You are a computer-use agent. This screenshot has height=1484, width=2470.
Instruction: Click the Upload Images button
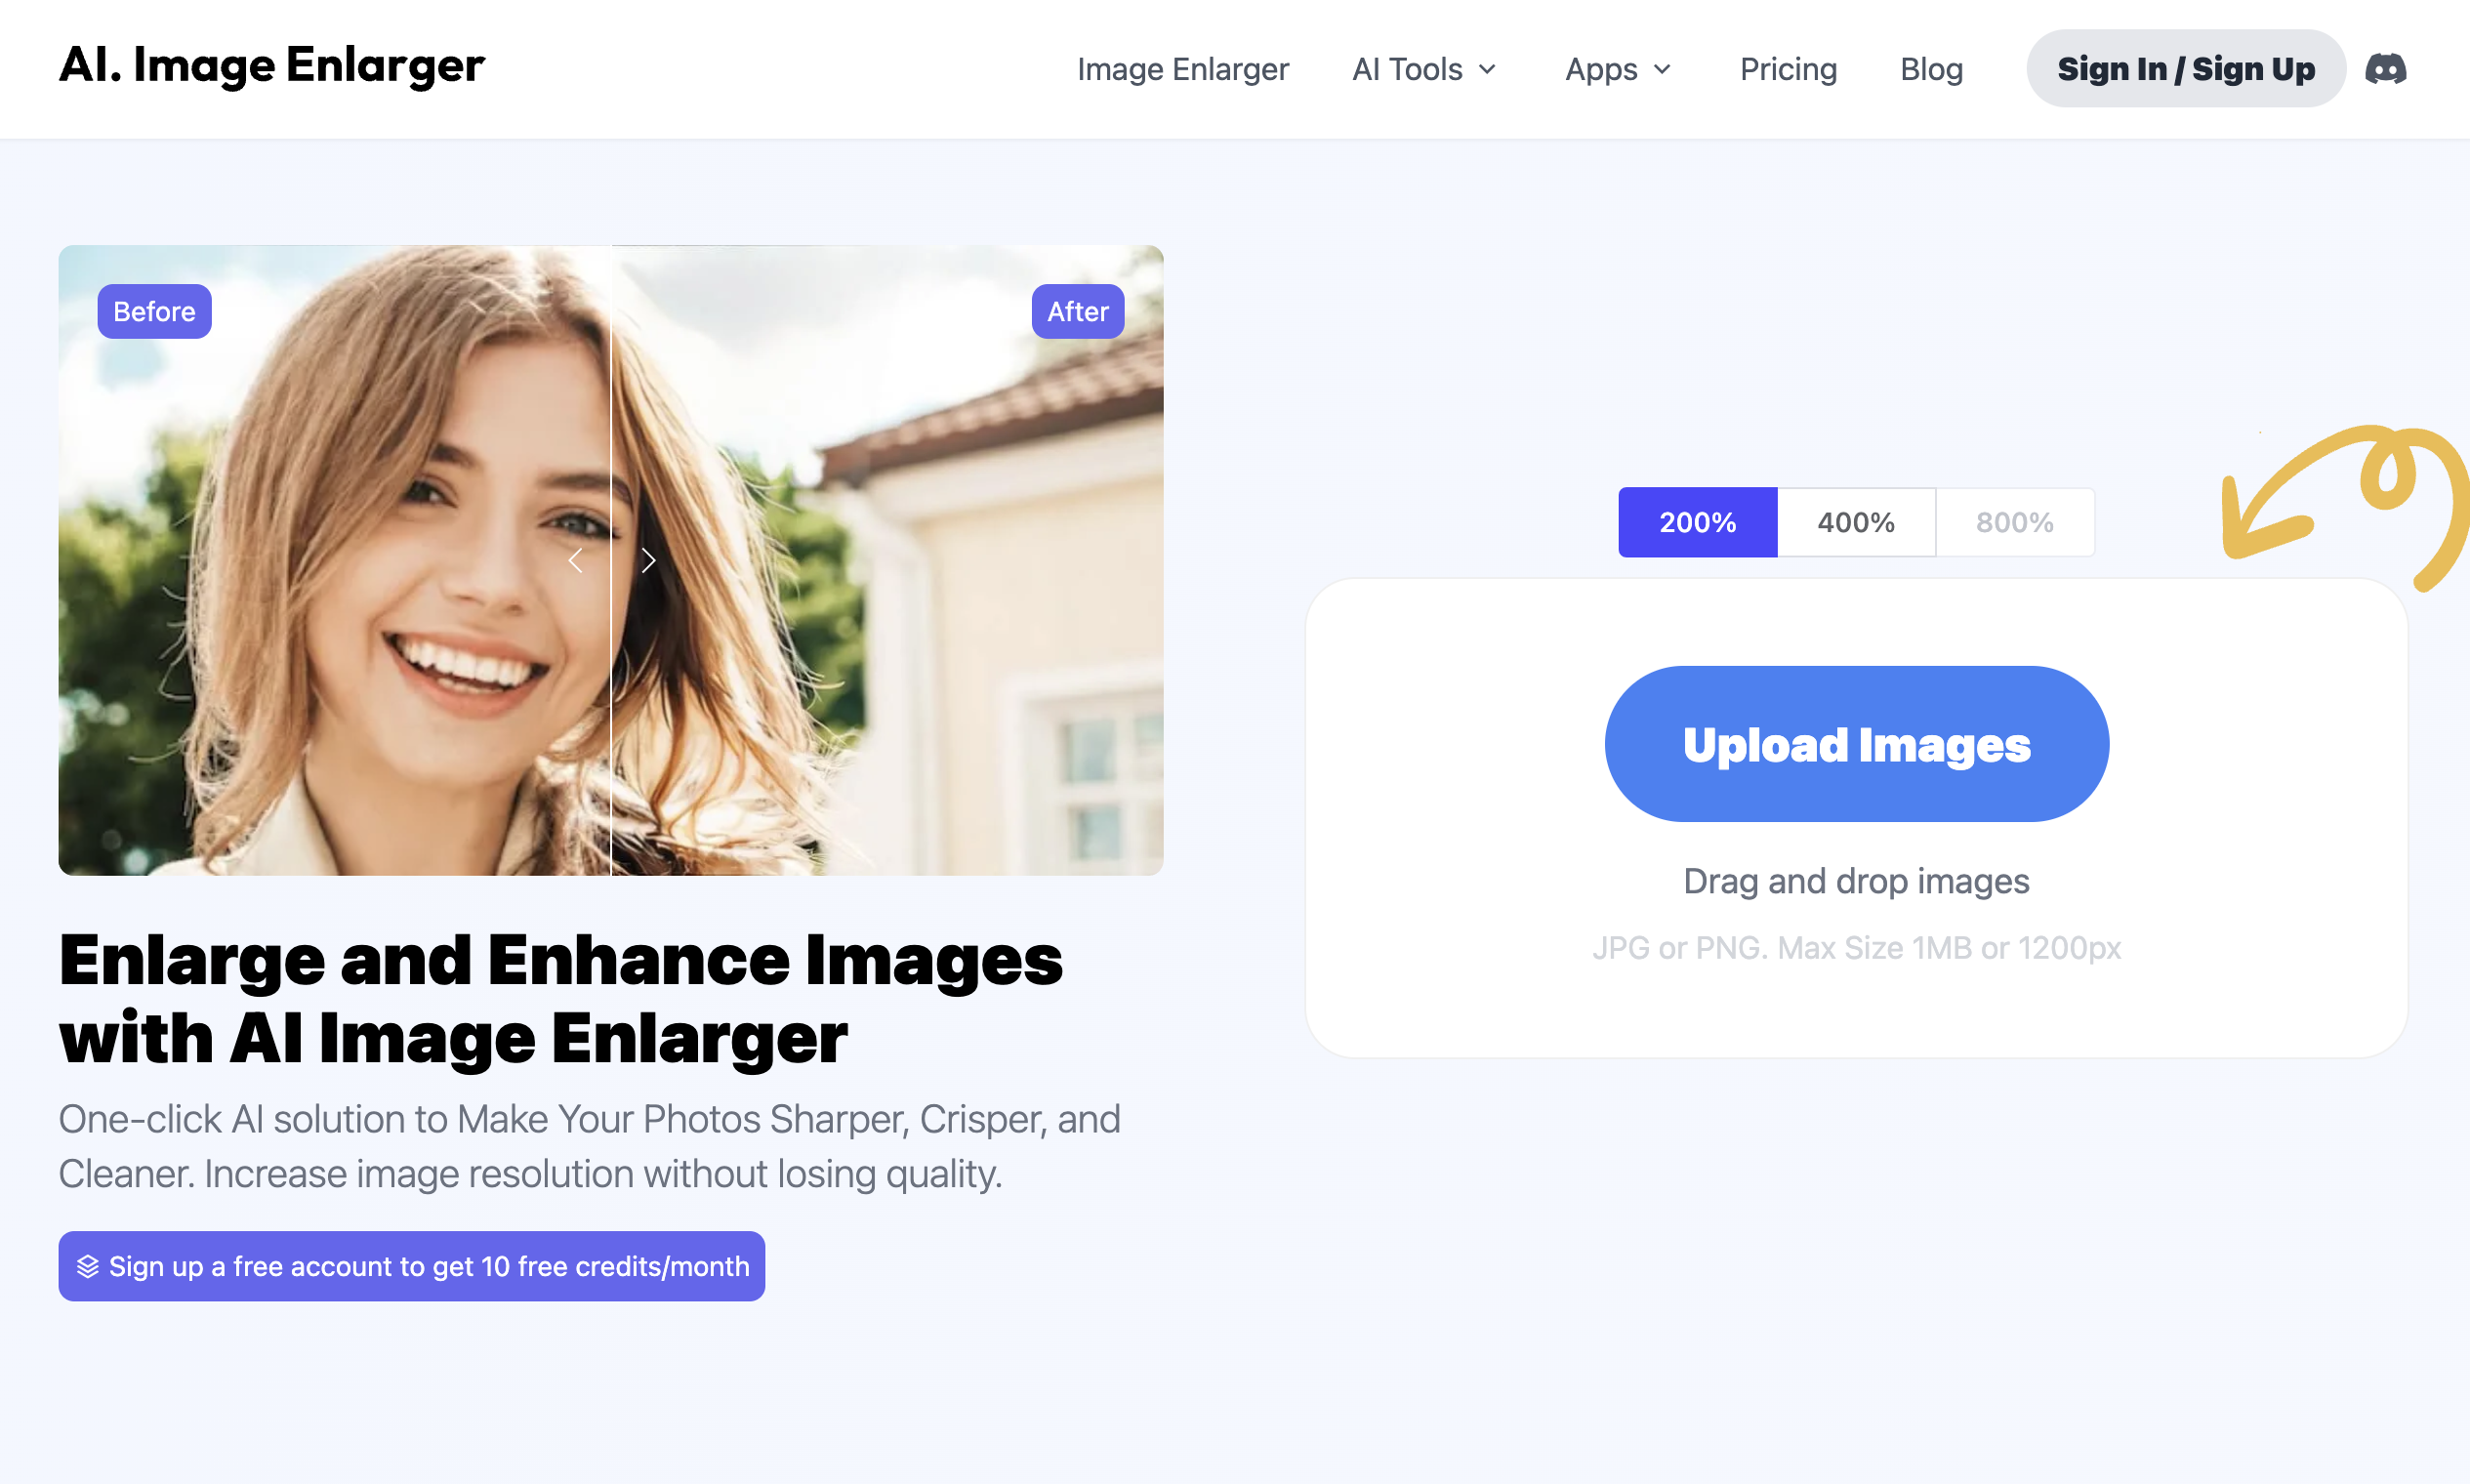pyautogui.click(x=1856, y=743)
